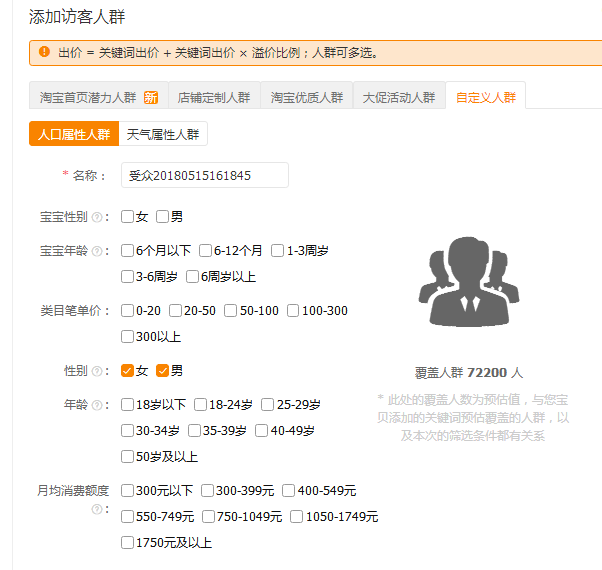
Task: Select the 人口属性人群 button
Action: tap(73, 134)
